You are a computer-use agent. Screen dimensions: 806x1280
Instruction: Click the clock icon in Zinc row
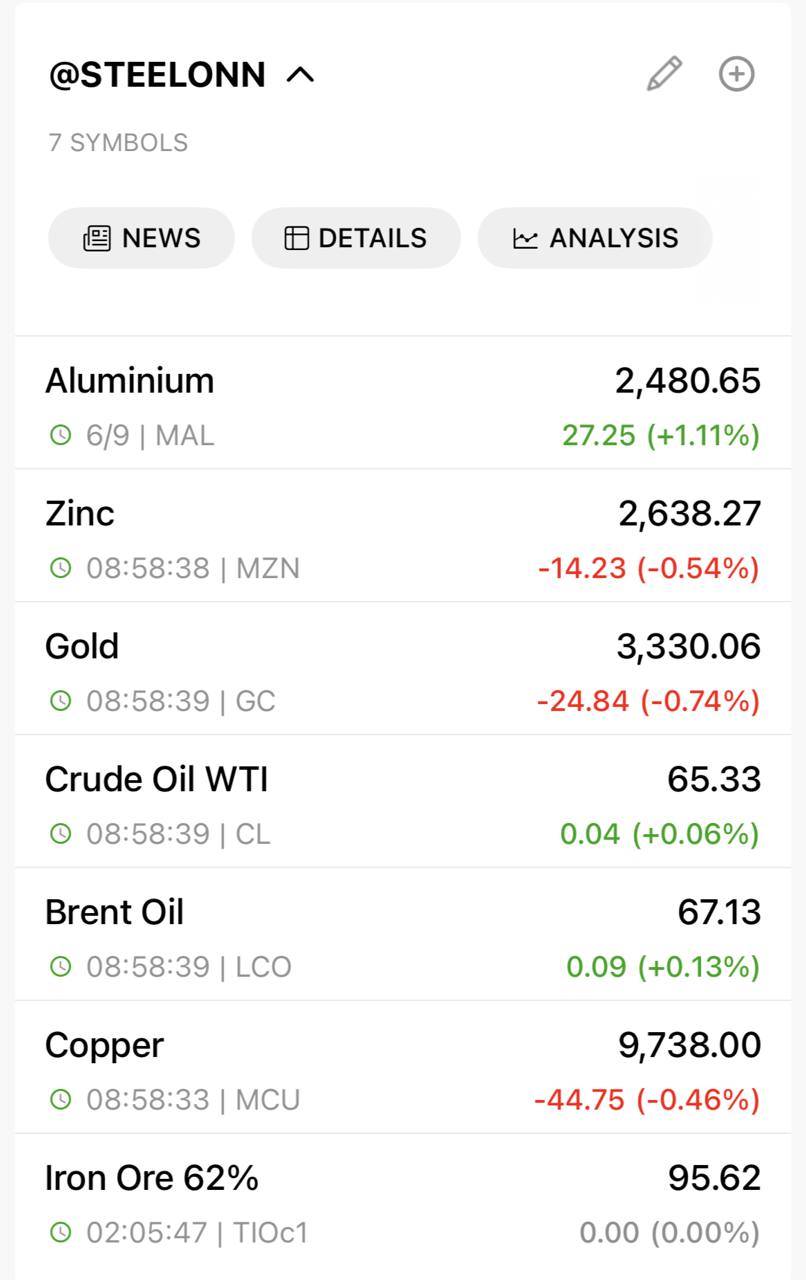tap(61, 568)
